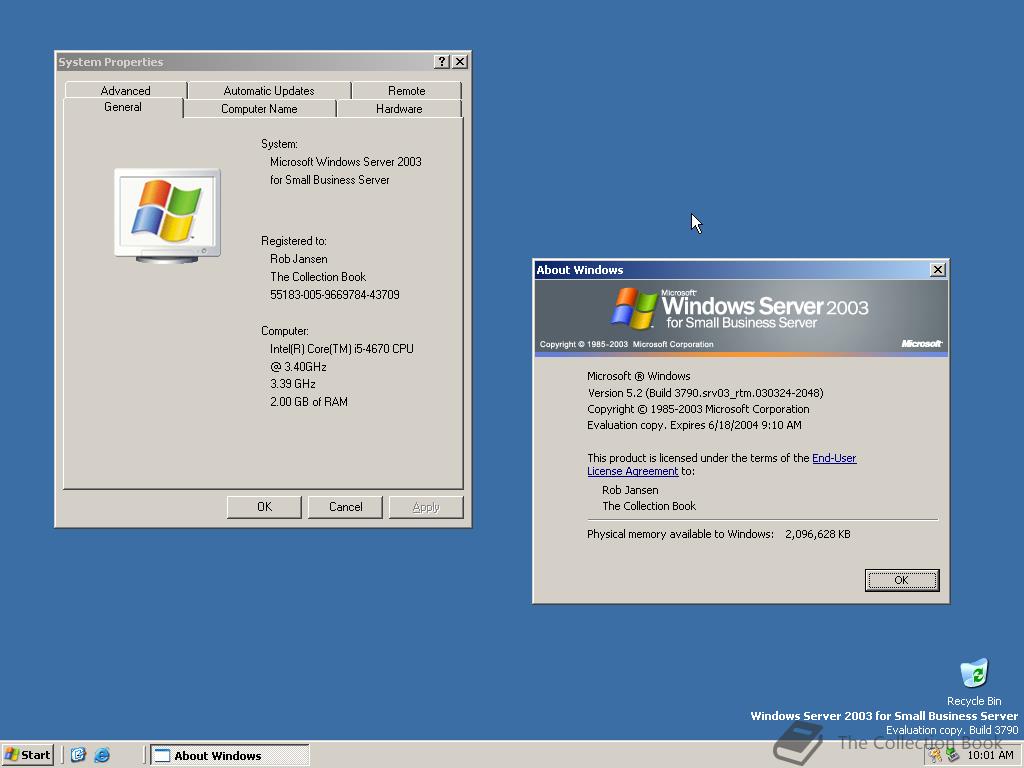Open the Hardware tab
Screen dimensions: 1024x768
(399, 108)
